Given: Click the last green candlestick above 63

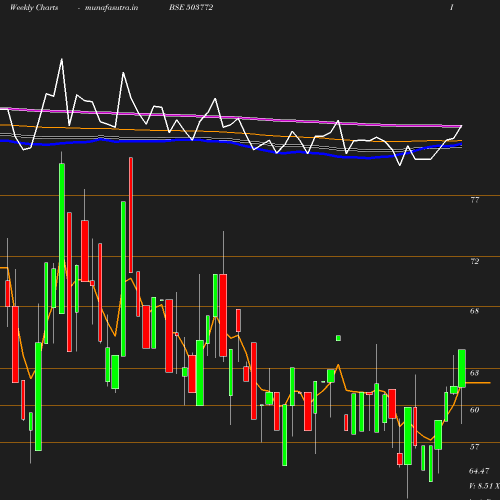Looking at the screenshot, I should pyautogui.click(x=462, y=368).
